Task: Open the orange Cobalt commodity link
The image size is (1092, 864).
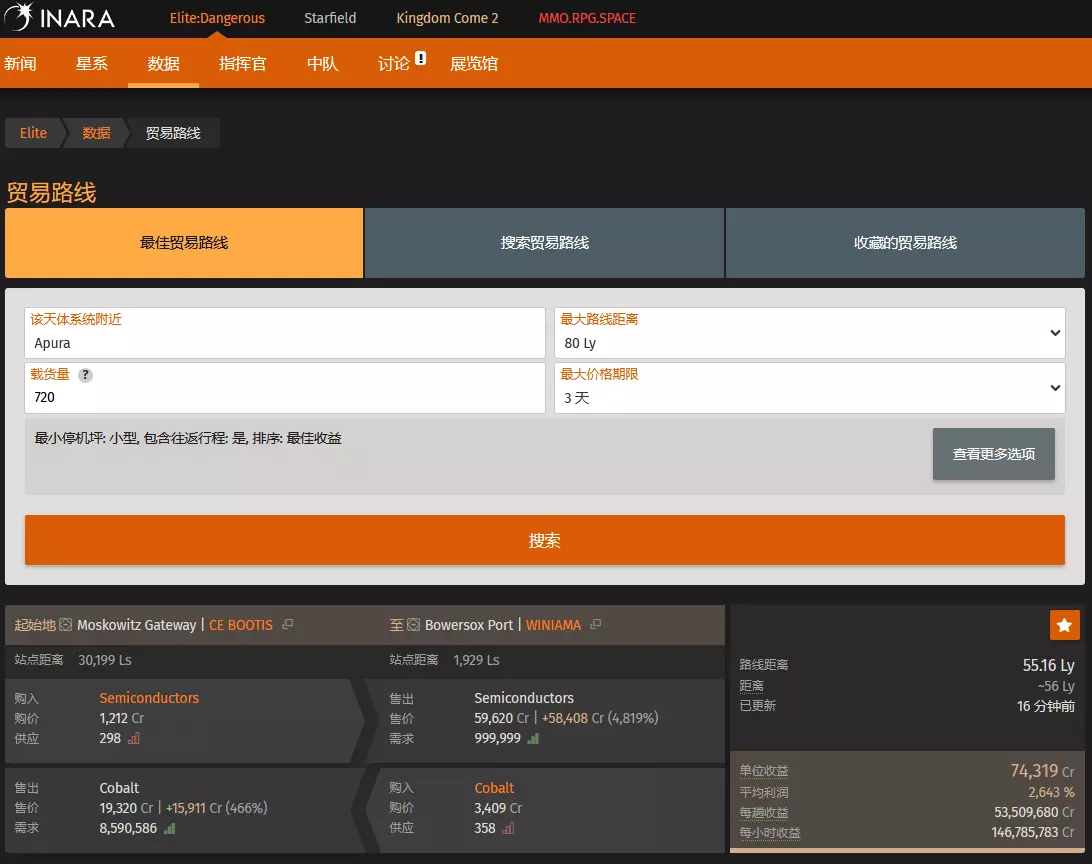Action: tap(494, 788)
